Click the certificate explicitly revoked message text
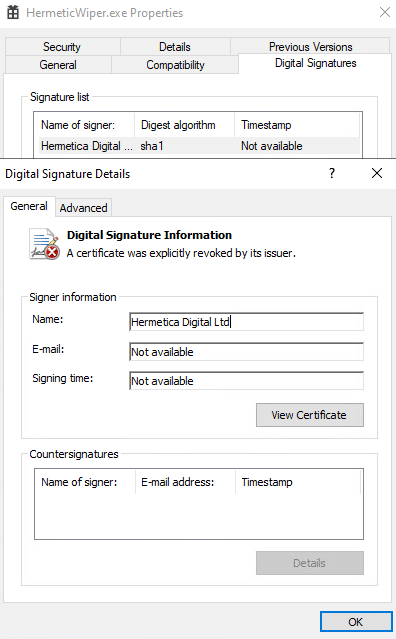 tap(181, 253)
